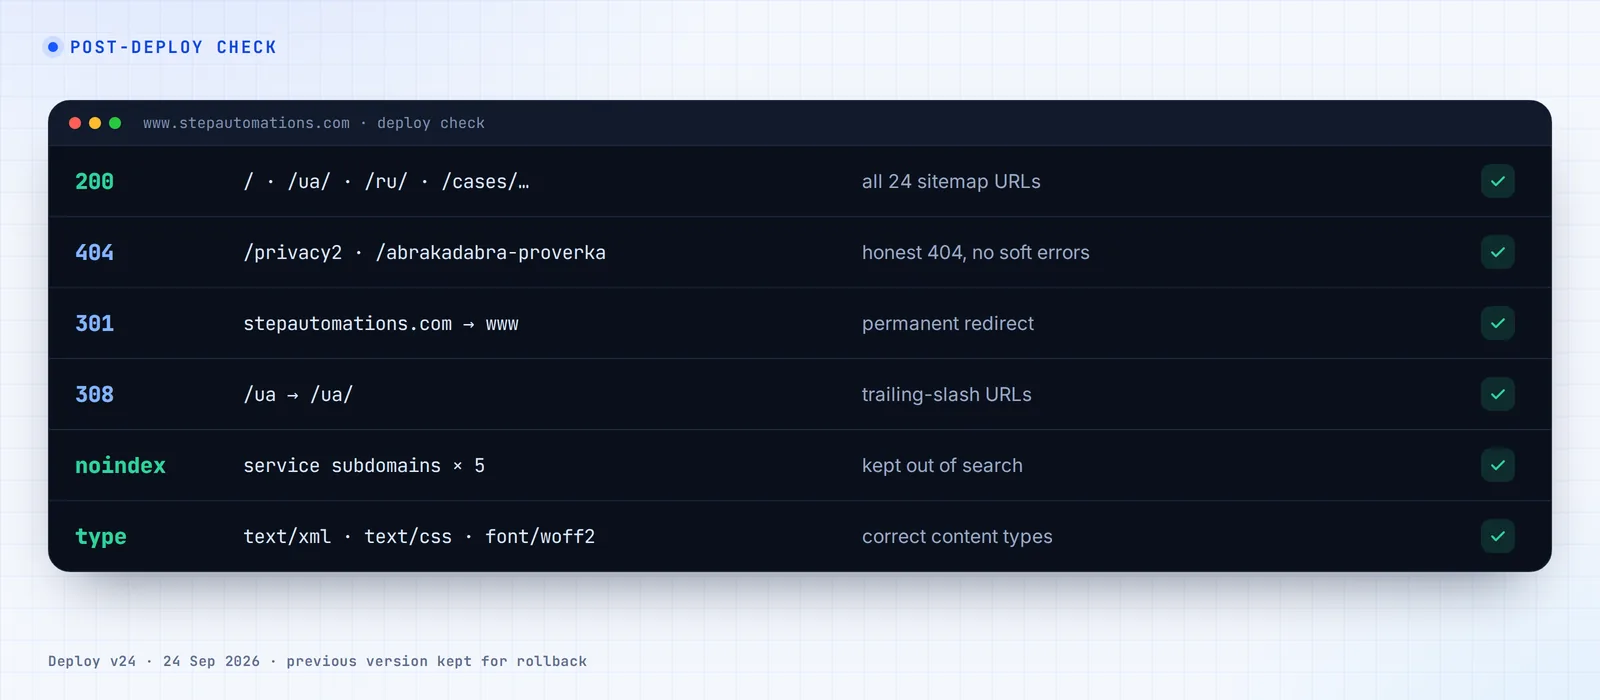Click the correct content types note
1600x700 pixels.
pos(957,537)
